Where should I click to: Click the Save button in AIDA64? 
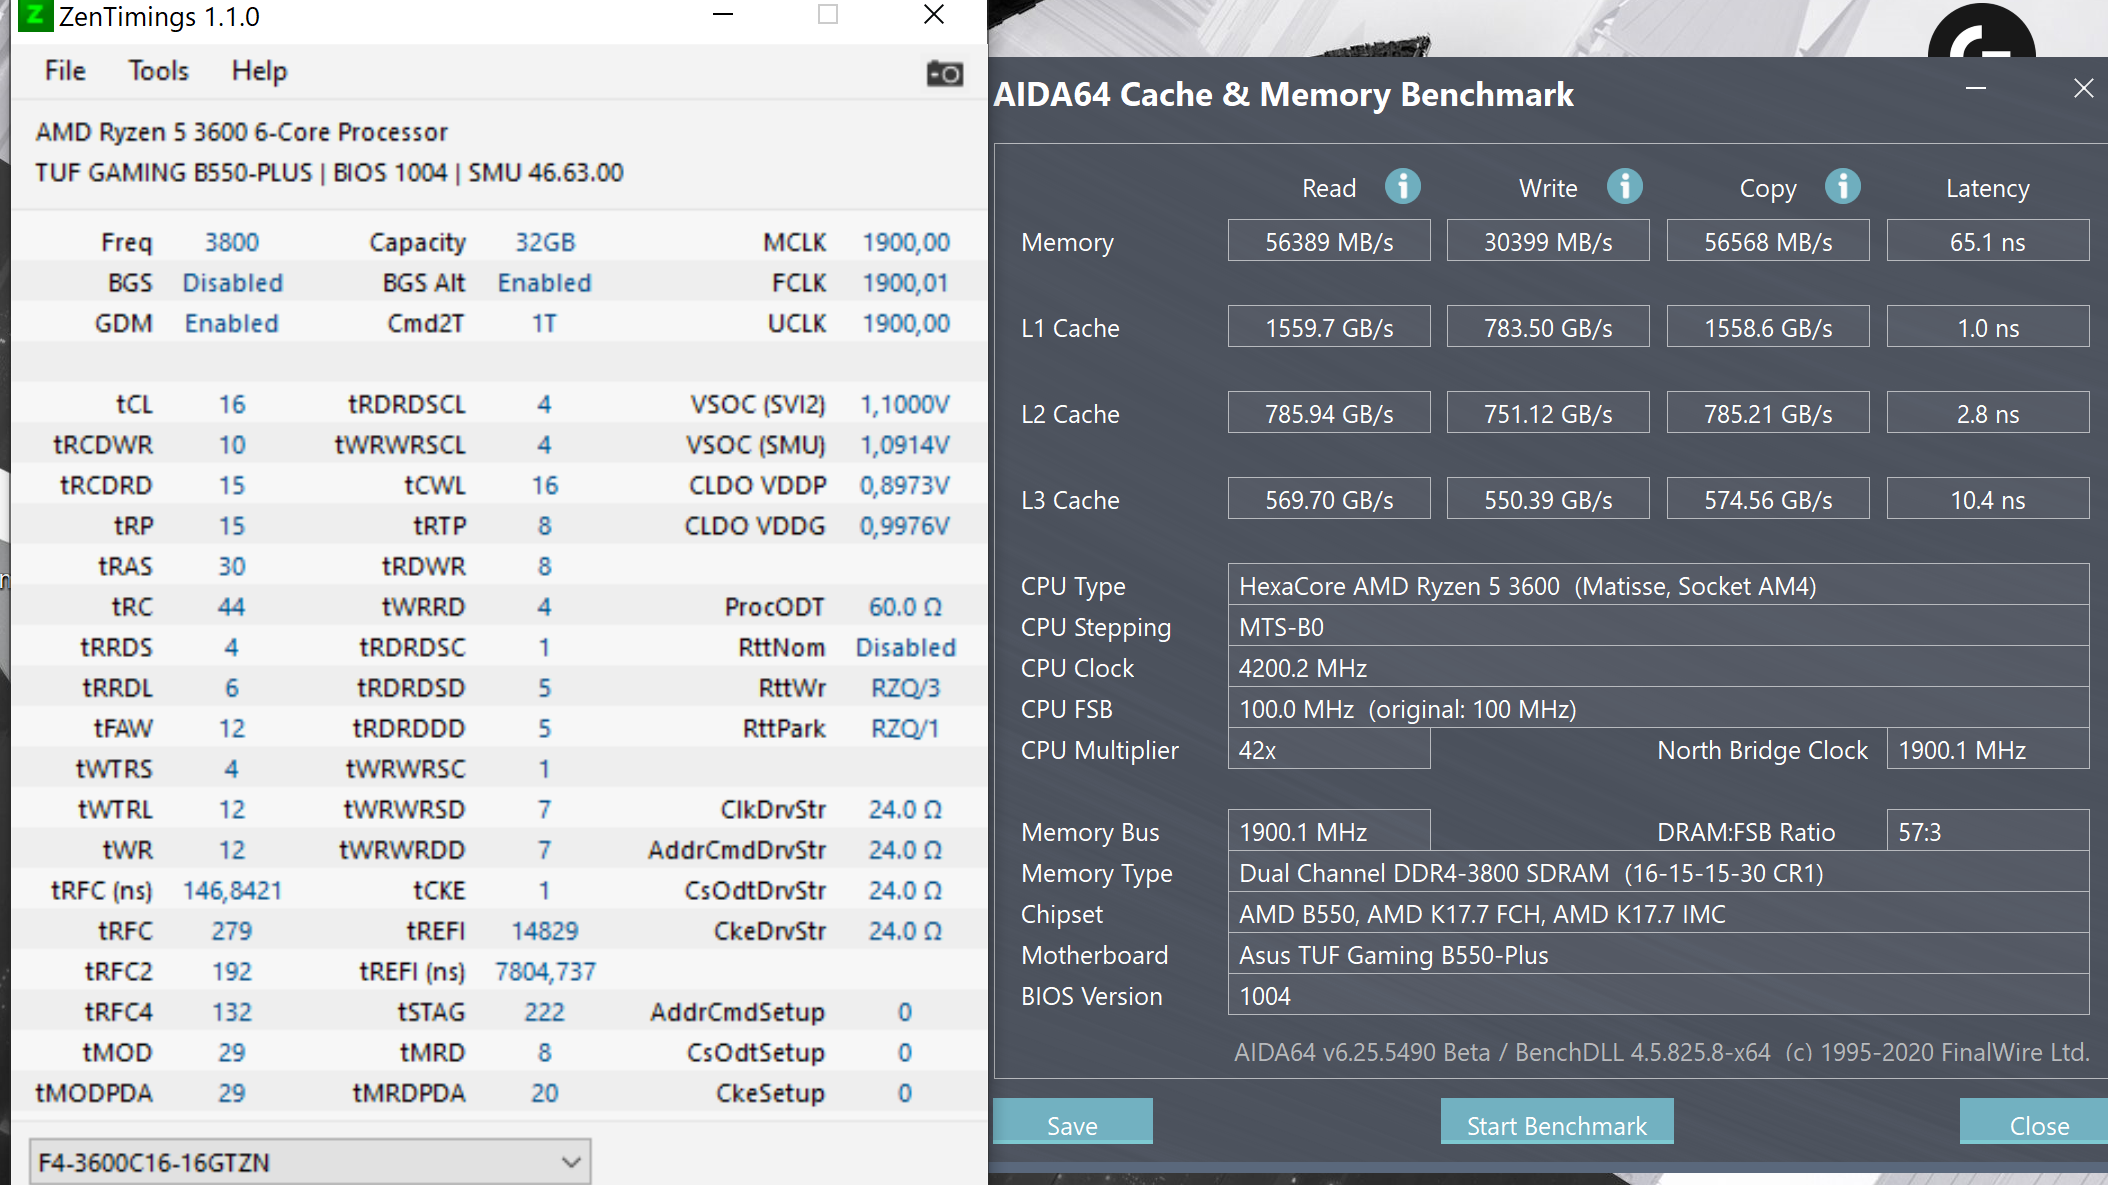1072,1125
